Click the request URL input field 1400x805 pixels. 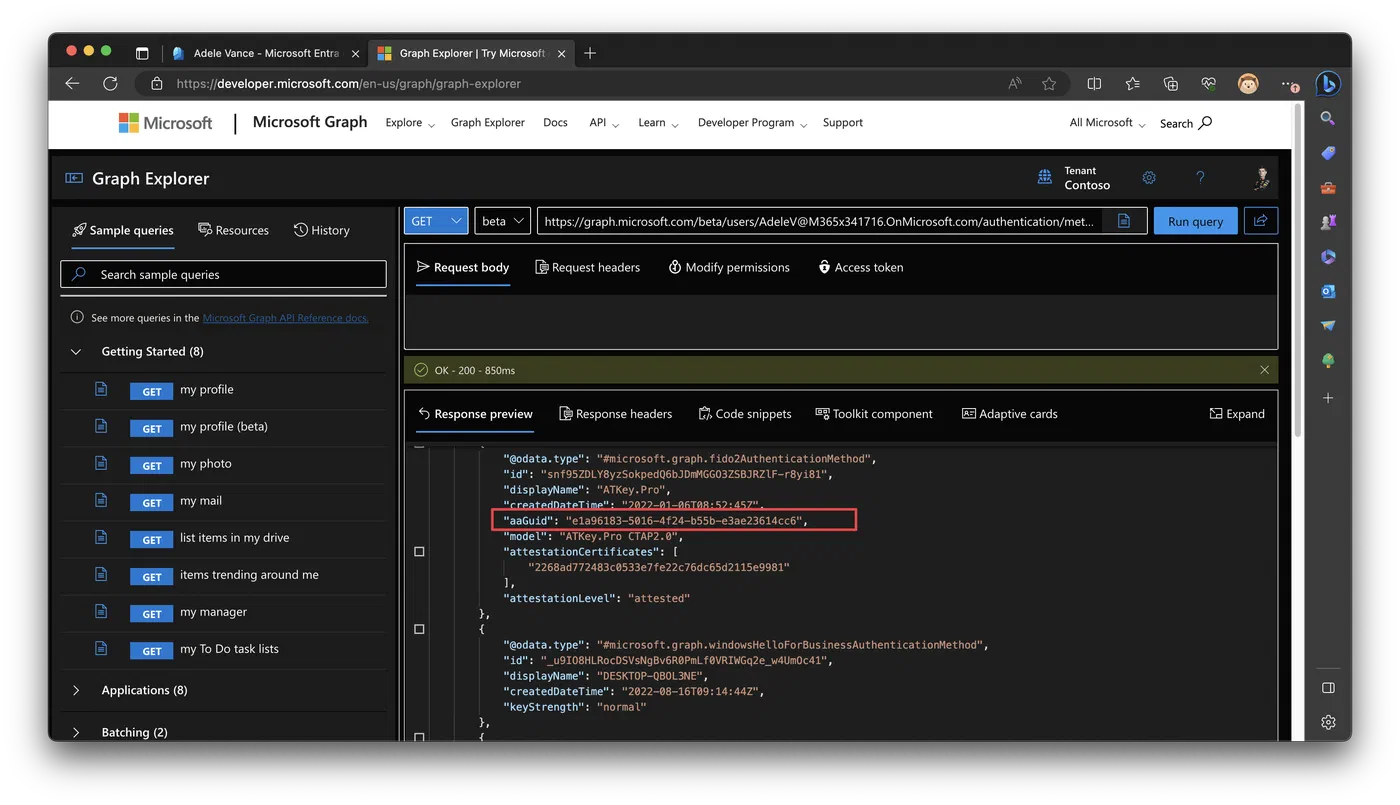(819, 221)
